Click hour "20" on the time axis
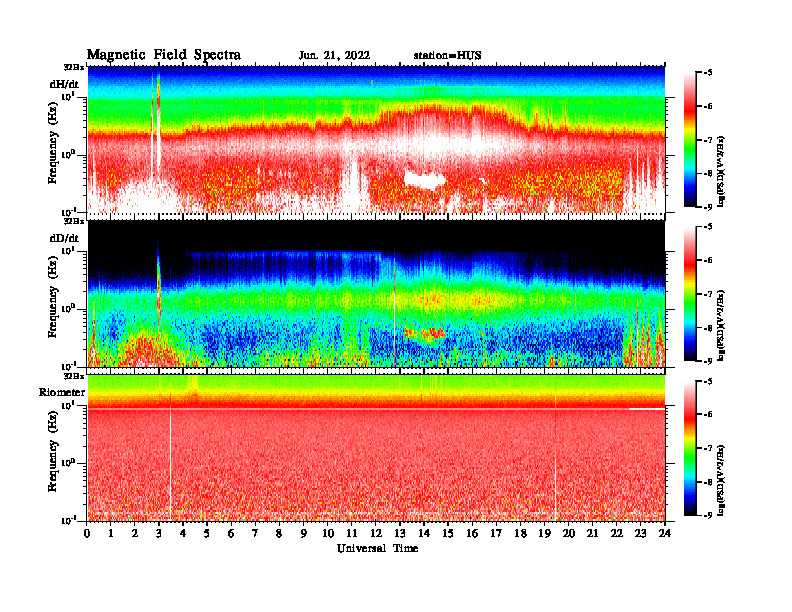This screenshot has width=792, height=612. (568, 533)
